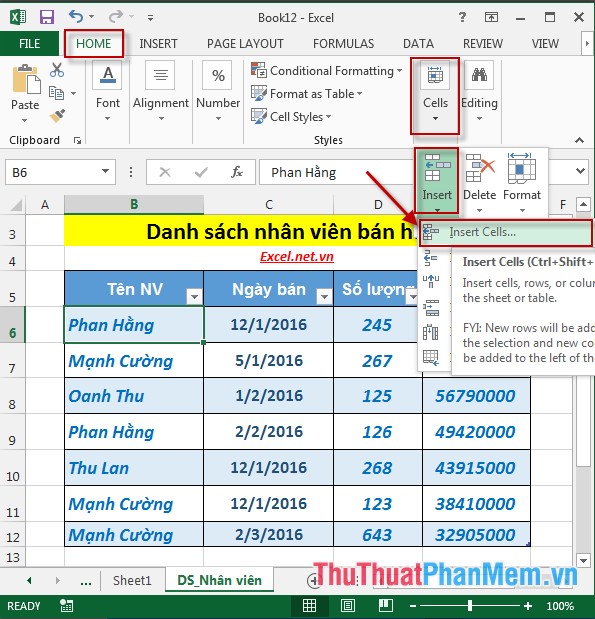Expand the Editing binoculars group

(479, 92)
